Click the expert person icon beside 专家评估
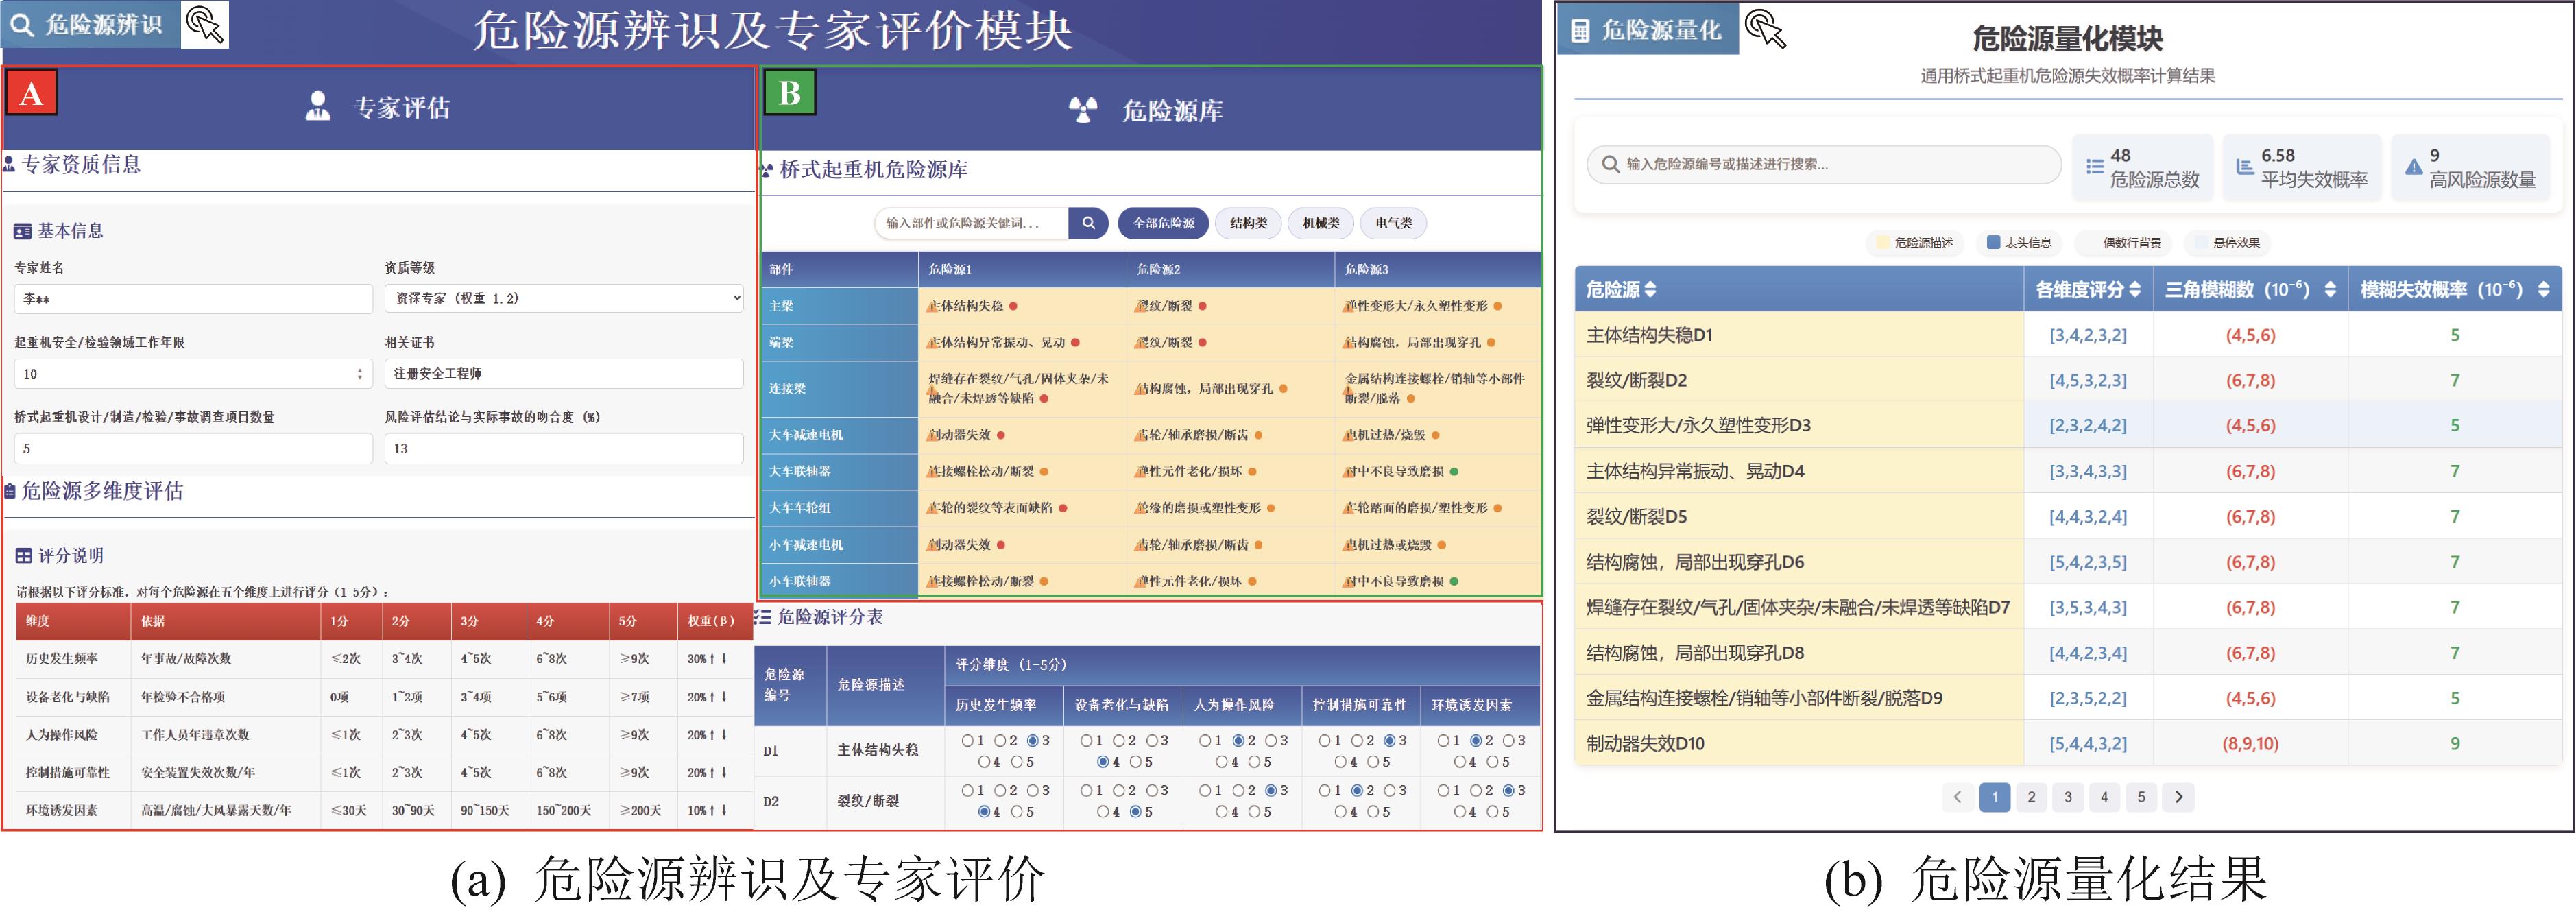2576x912 pixels. [318, 106]
